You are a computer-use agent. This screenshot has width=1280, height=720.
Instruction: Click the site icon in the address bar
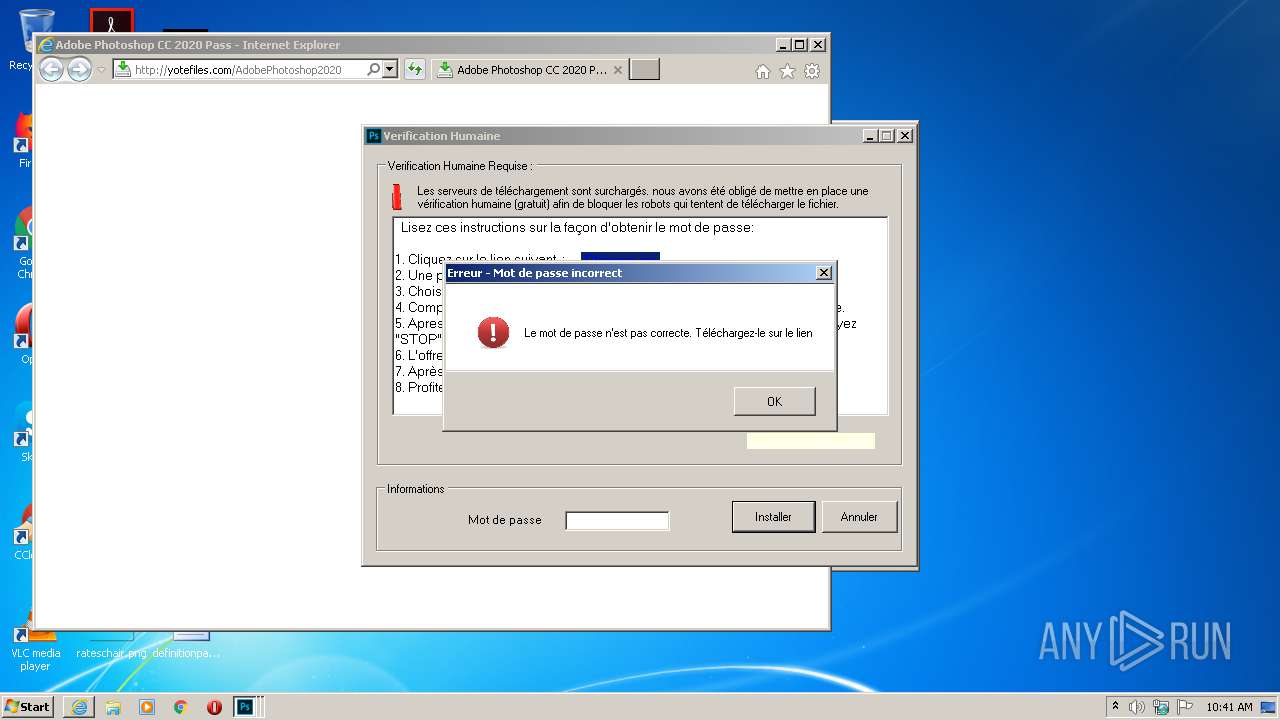coord(122,69)
